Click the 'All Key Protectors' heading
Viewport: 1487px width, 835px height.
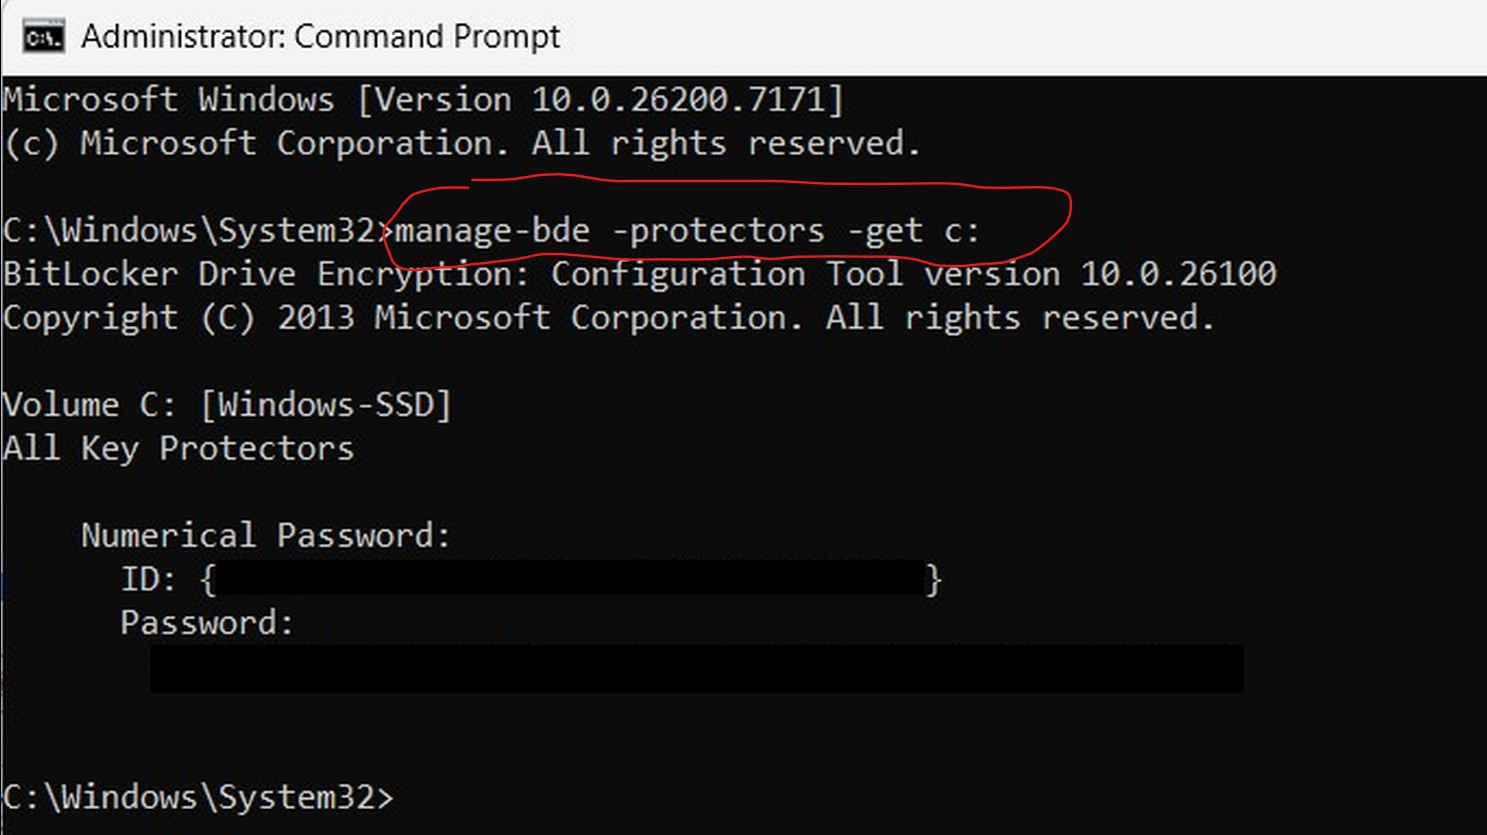point(178,448)
